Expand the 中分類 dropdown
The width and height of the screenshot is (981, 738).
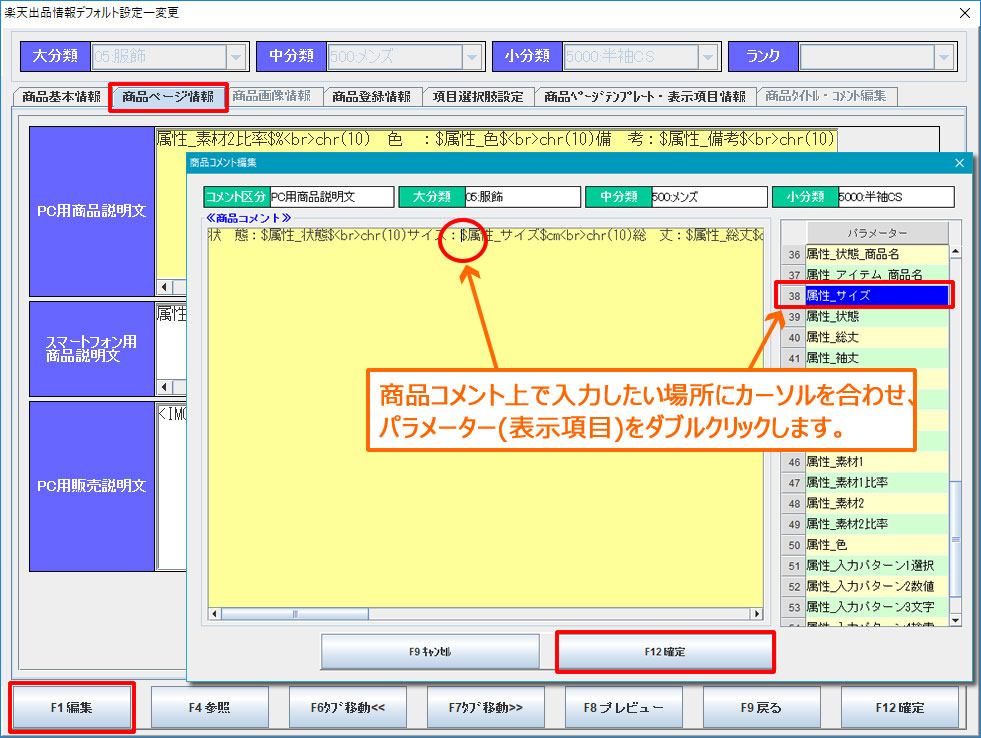click(x=471, y=57)
